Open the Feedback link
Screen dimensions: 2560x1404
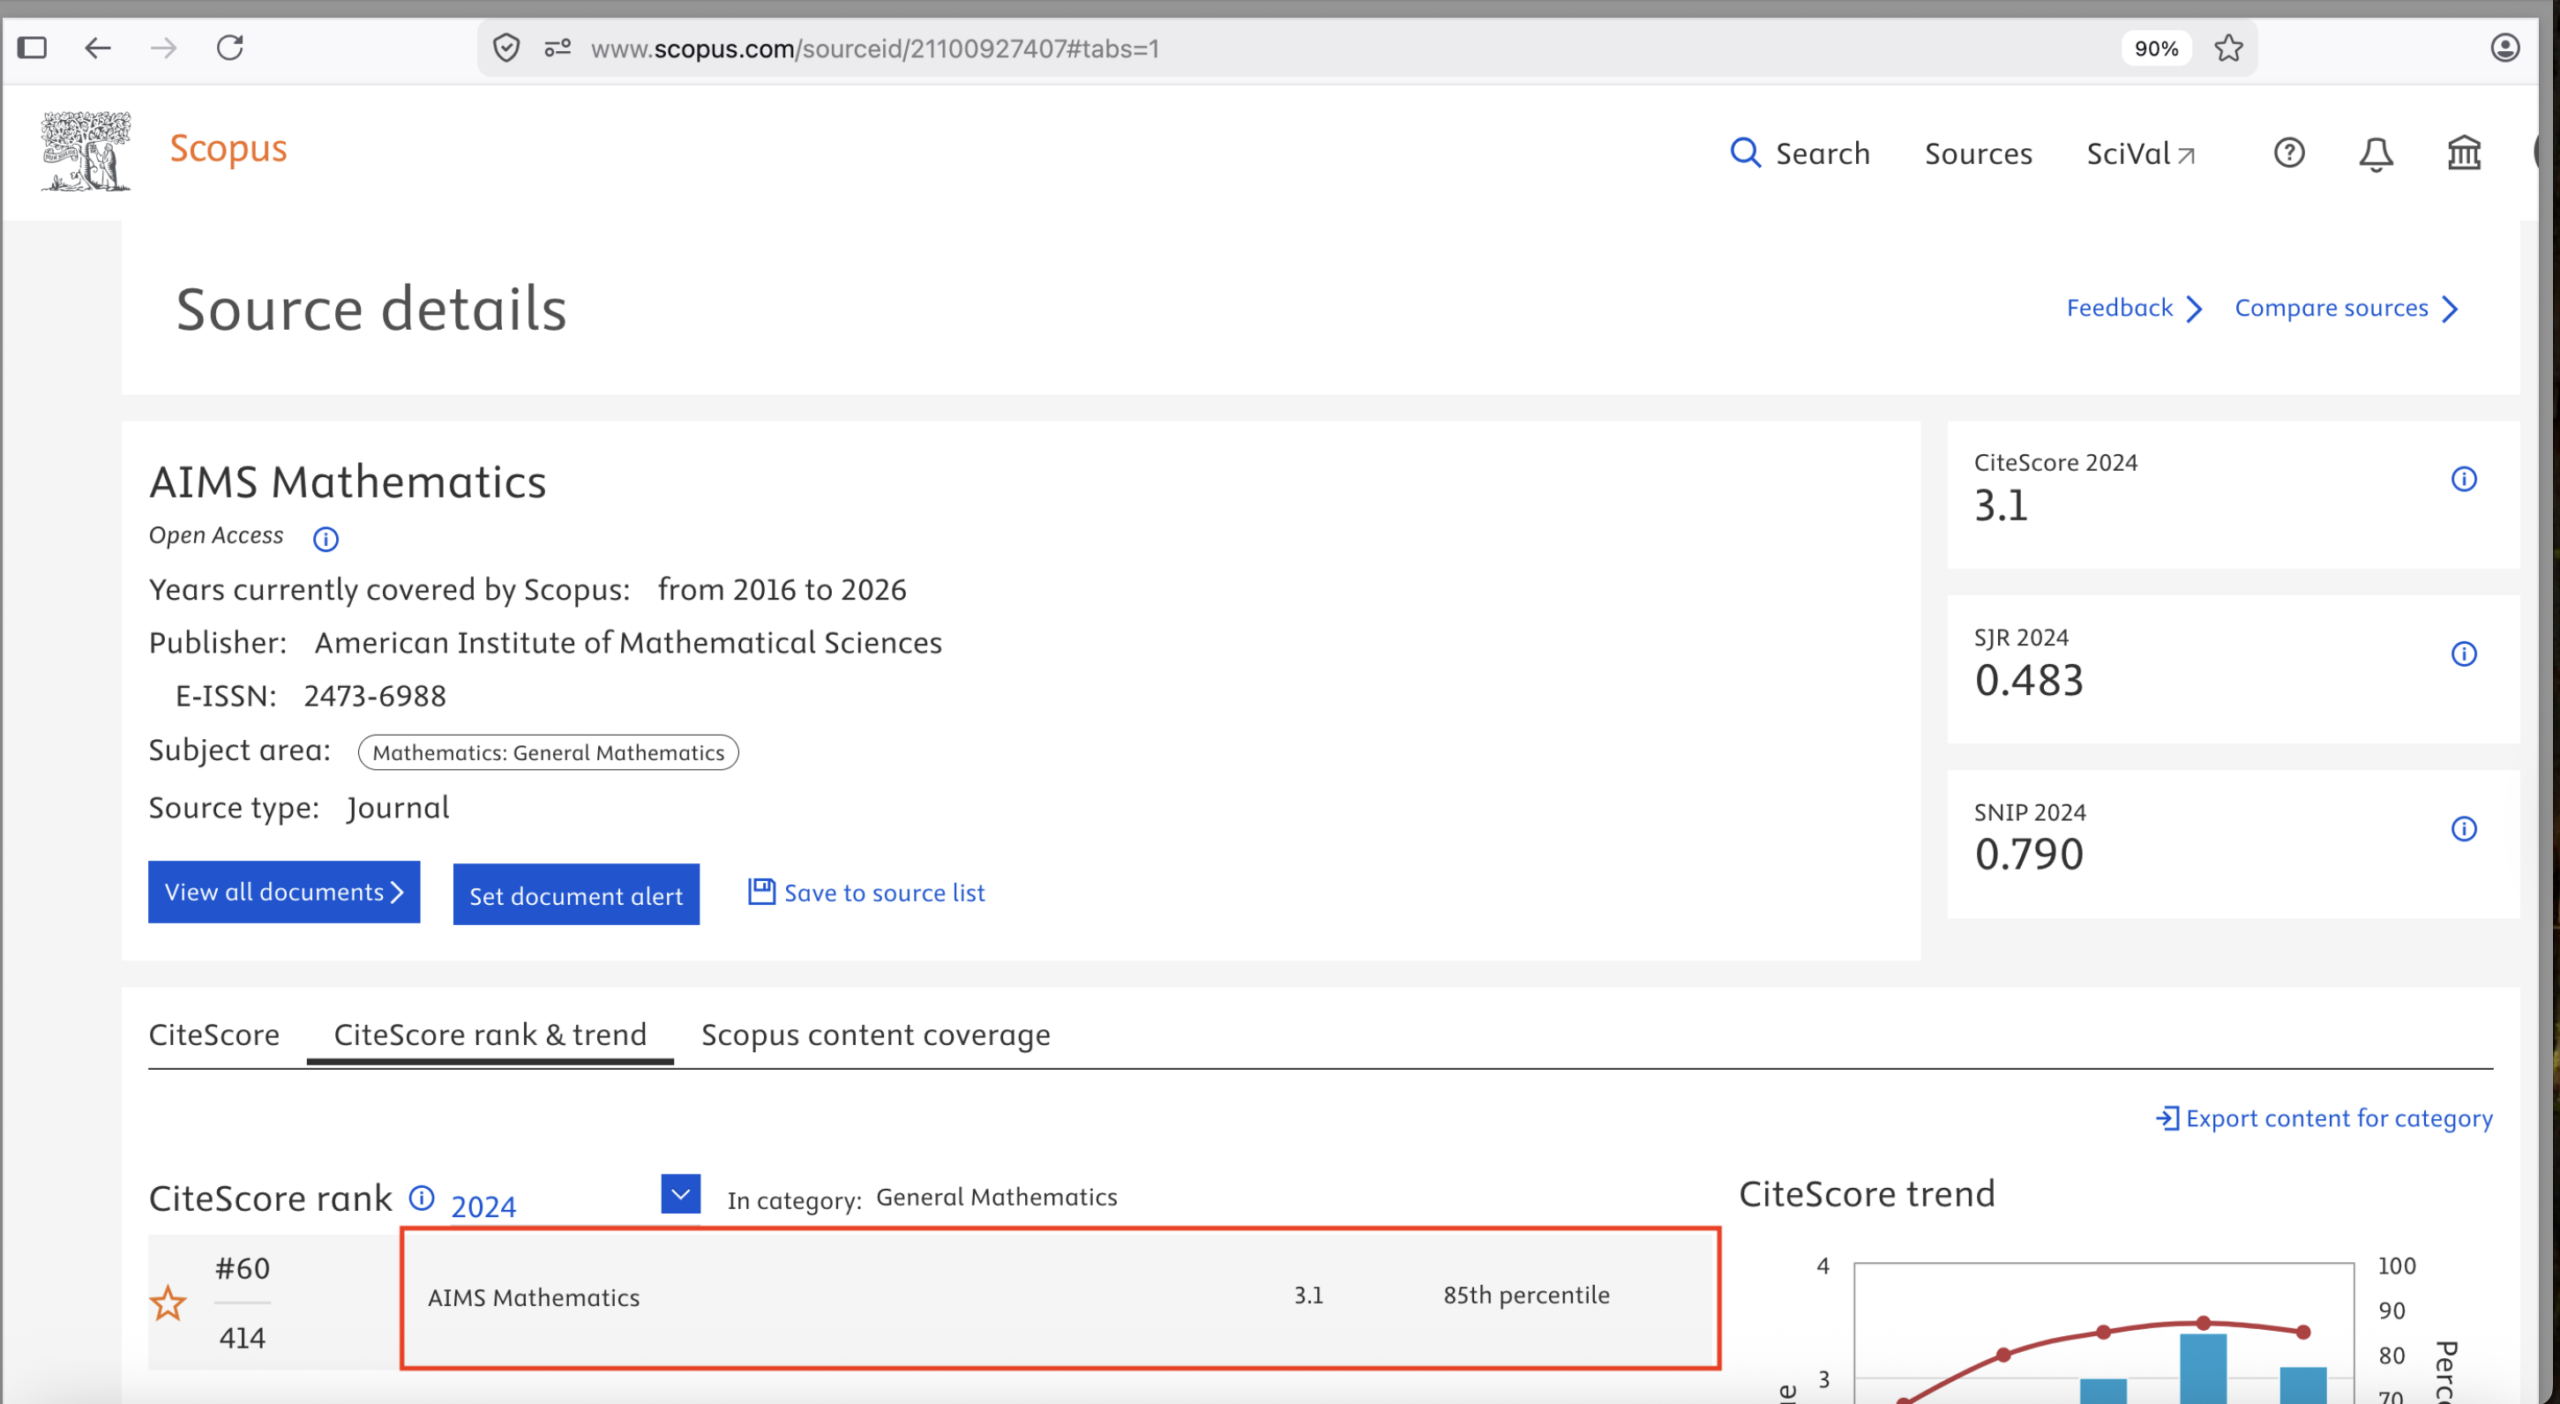(2134, 308)
